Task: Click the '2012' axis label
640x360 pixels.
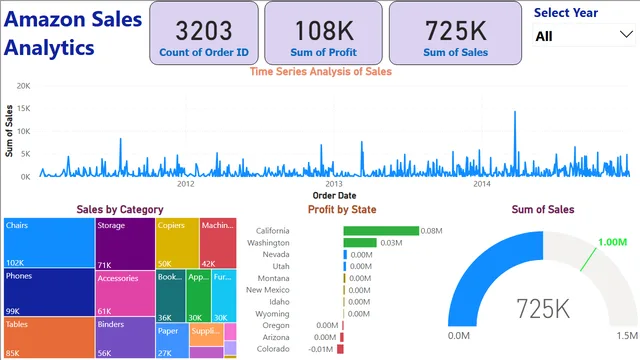Action: coord(186,184)
